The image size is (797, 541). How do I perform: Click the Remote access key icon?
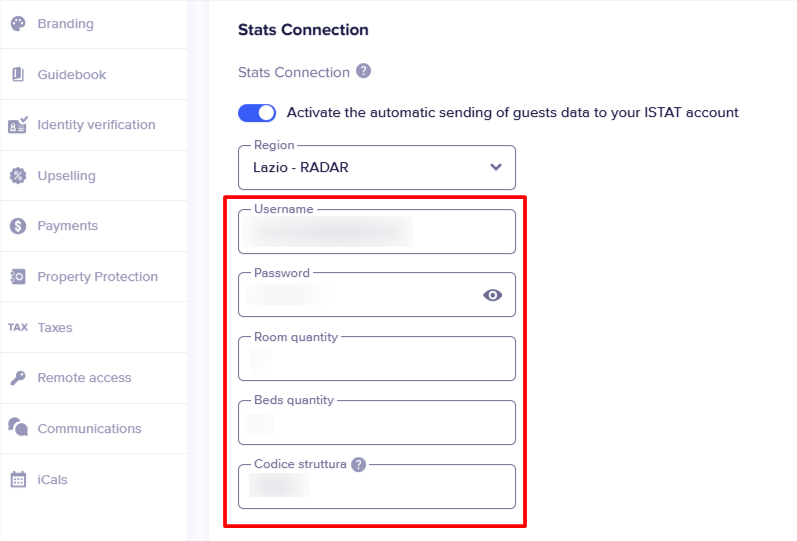point(18,378)
